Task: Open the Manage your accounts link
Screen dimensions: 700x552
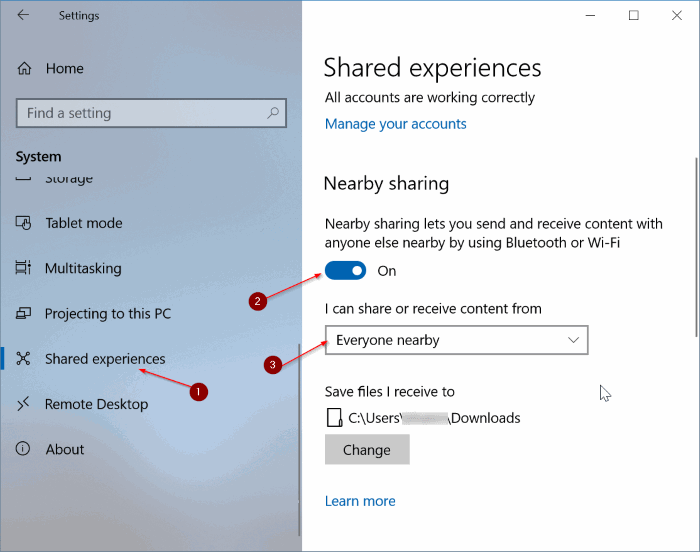Action: 395,124
